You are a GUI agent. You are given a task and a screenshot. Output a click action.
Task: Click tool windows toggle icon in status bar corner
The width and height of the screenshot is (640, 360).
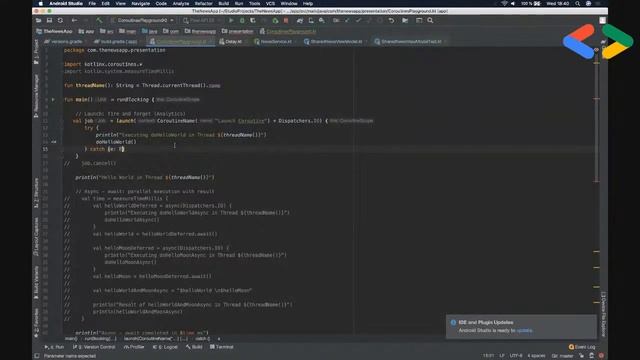tap(37, 356)
